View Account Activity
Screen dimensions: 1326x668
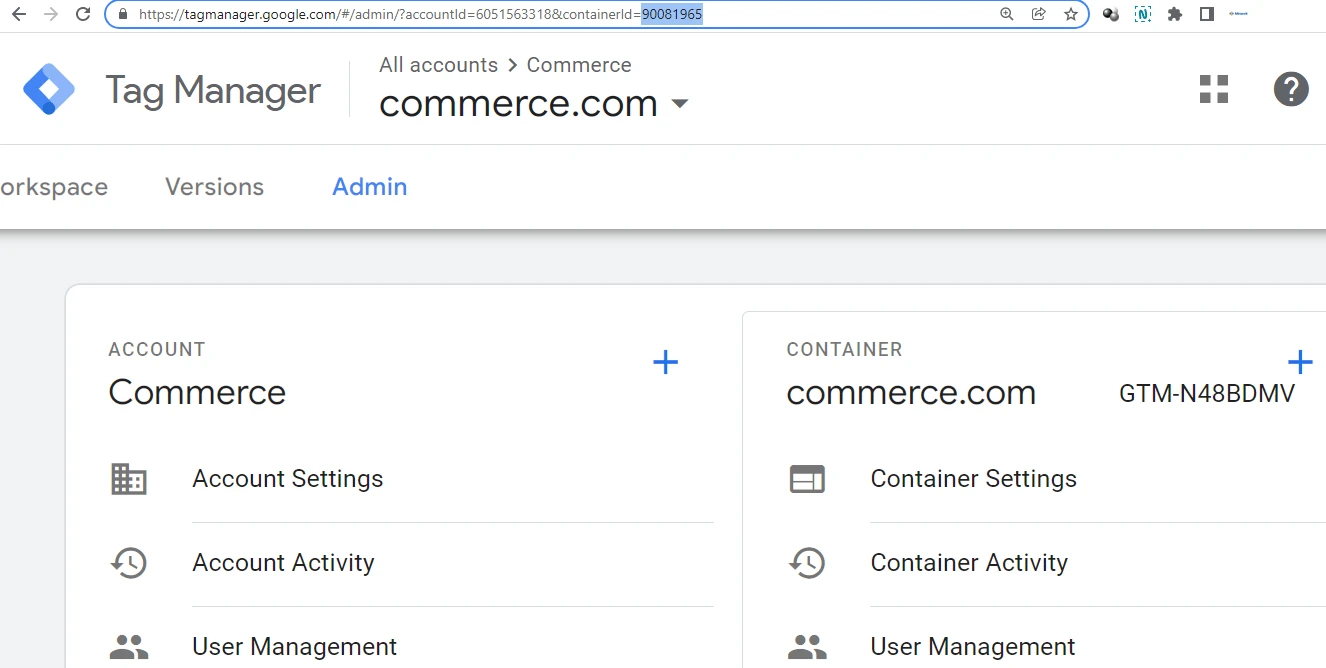[x=283, y=563]
